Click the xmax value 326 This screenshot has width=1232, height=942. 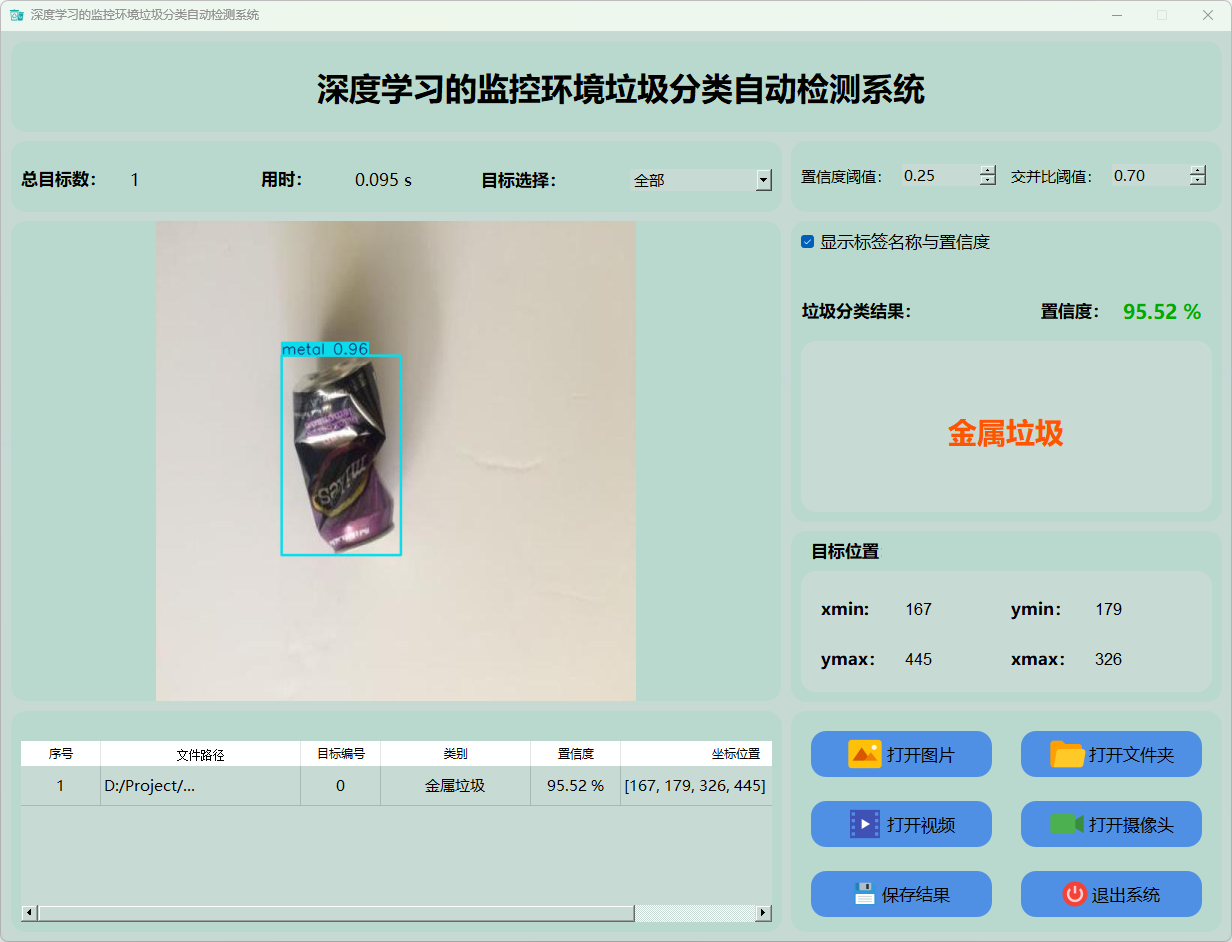(1108, 659)
